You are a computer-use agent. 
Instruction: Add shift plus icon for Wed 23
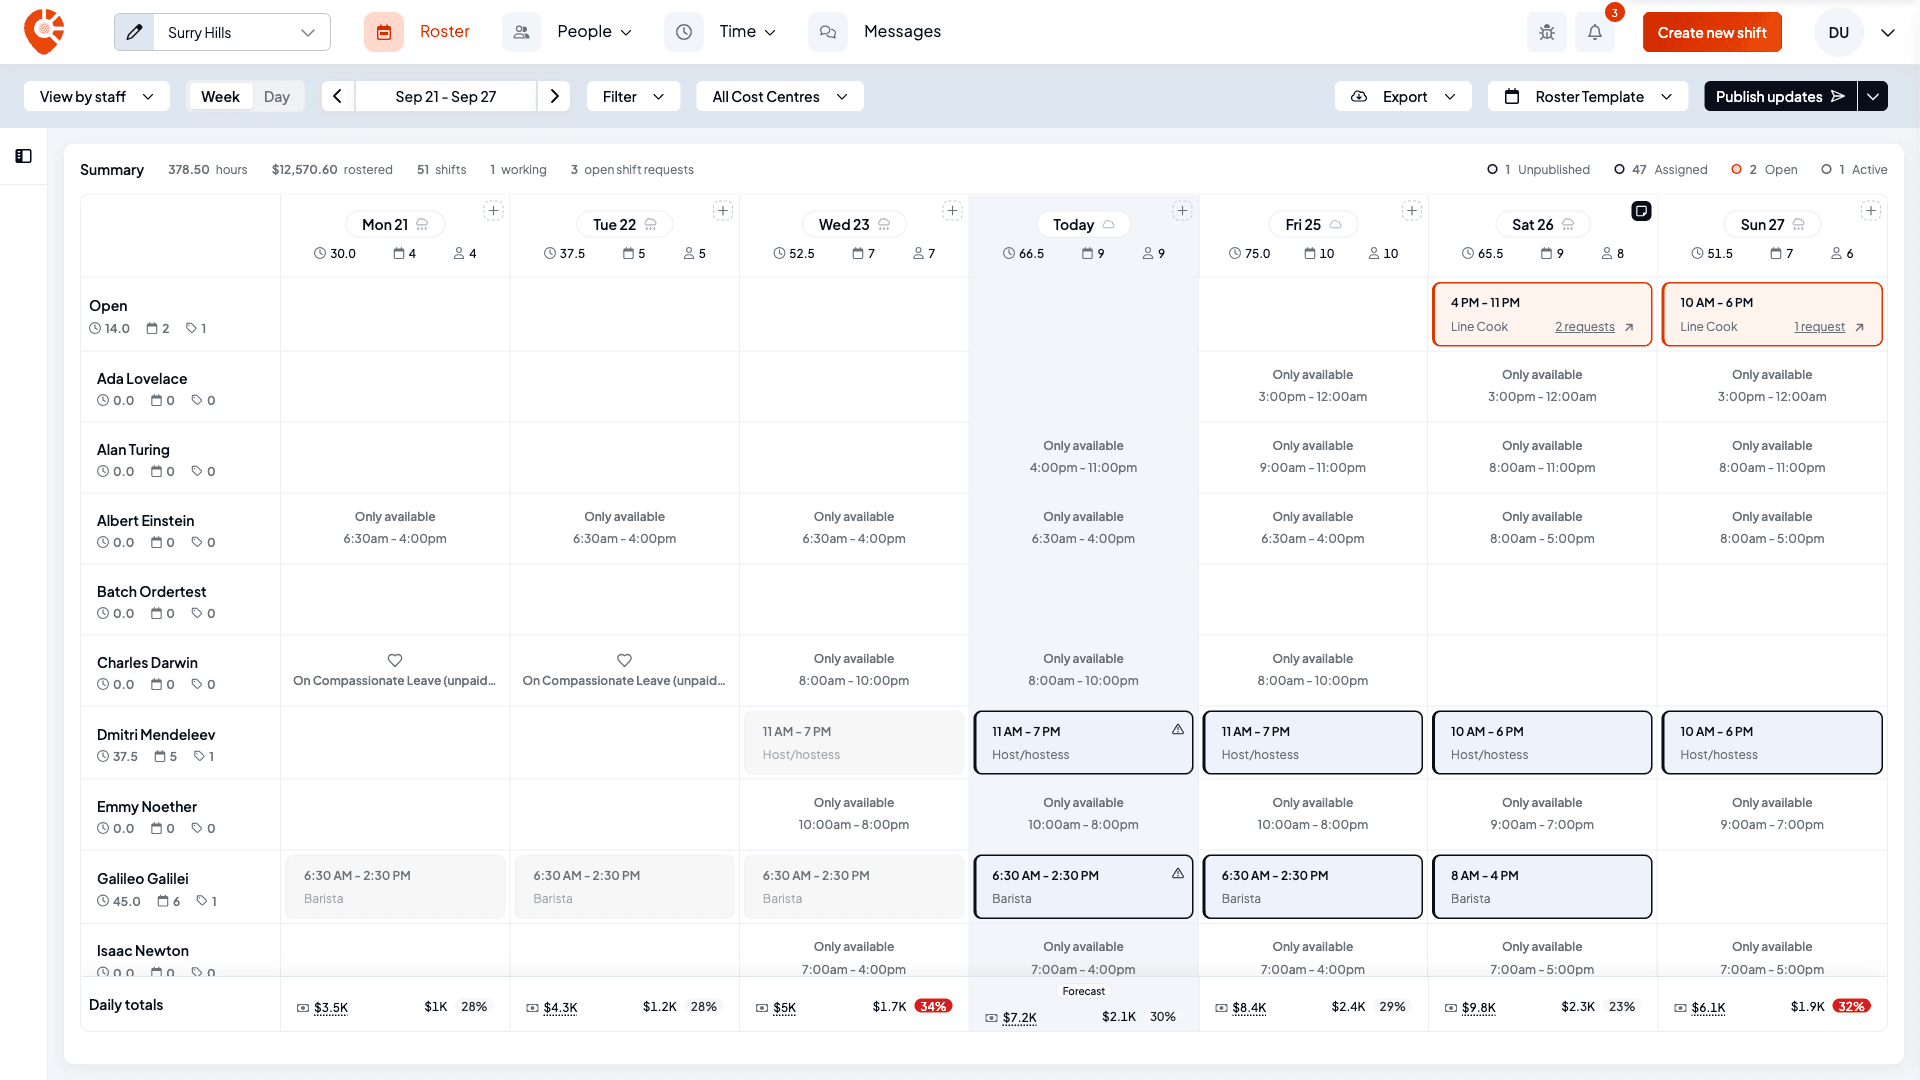[x=952, y=211]
